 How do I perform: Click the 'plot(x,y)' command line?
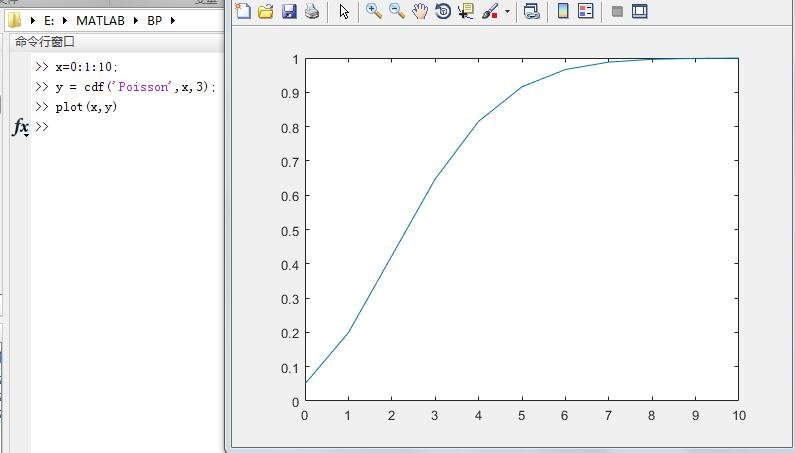(x=86, y=107)
